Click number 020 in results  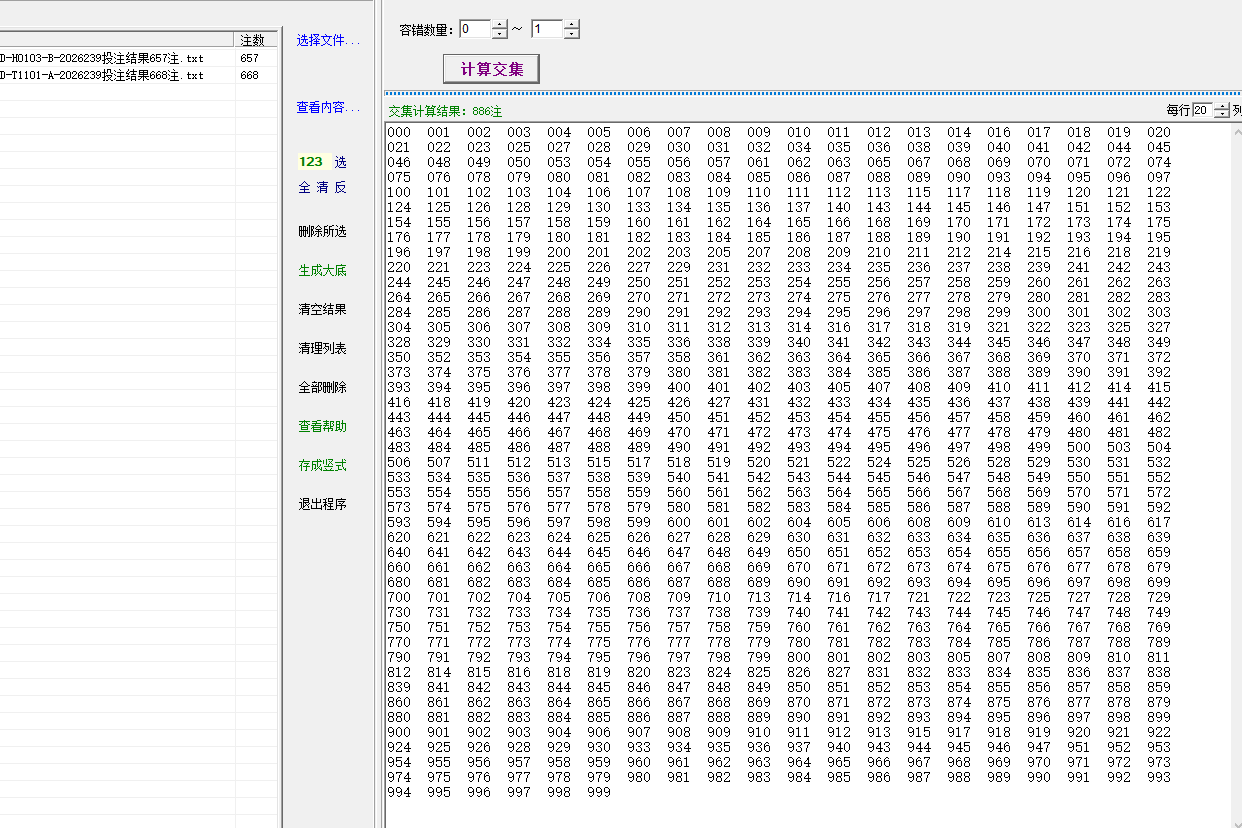coord(1159,132)
